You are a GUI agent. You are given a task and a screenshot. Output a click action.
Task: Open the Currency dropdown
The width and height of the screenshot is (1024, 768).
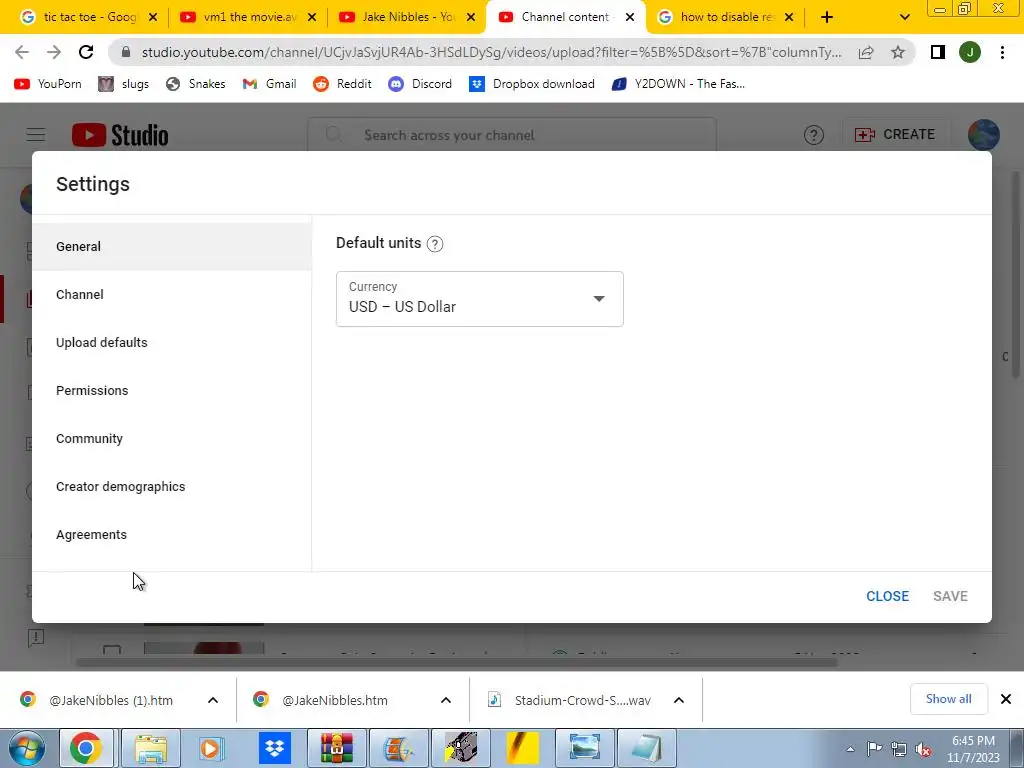coord(479,299)
